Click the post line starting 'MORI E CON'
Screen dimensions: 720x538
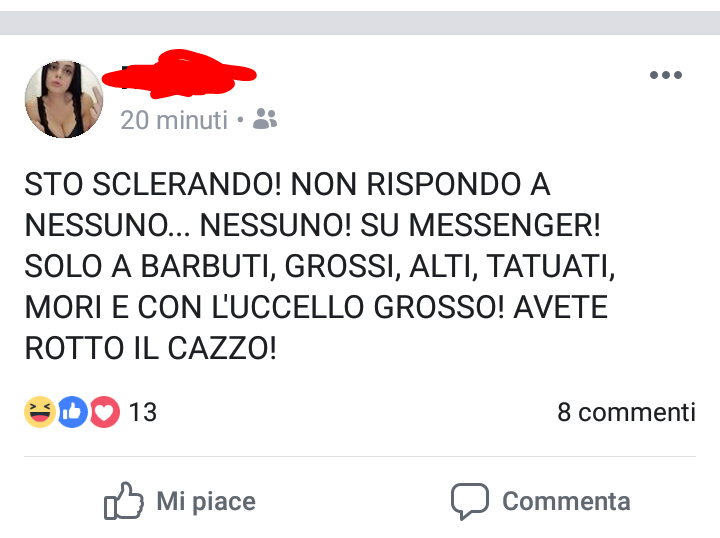[x=316, y=307]
